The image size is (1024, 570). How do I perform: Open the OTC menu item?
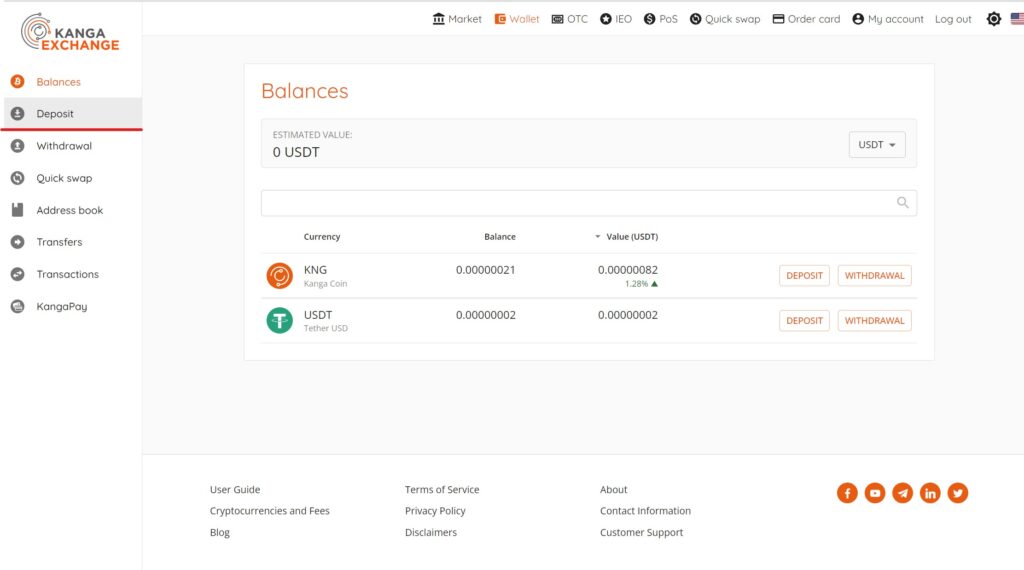pyautogui.click(x=577, y=19)
